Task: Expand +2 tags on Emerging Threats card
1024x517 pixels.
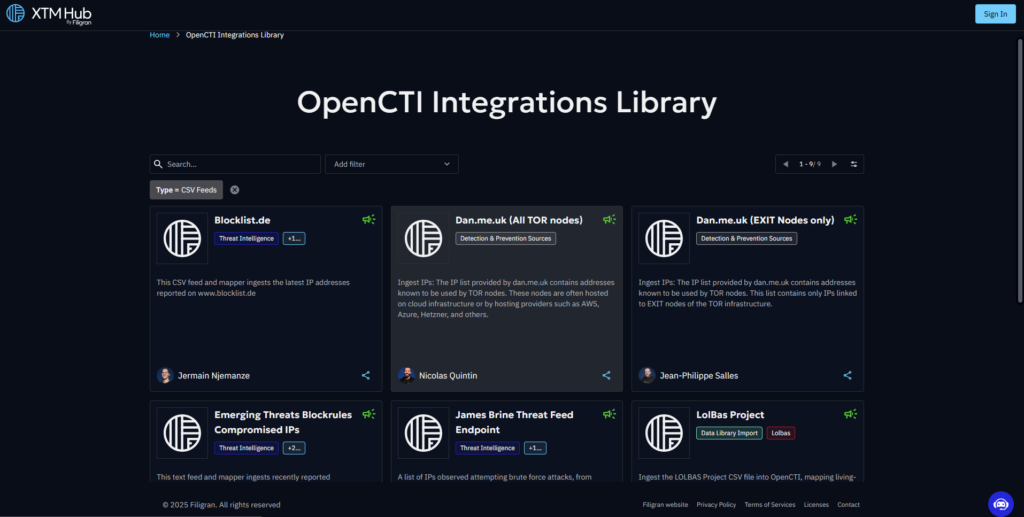Action: (x=294, y=448)
